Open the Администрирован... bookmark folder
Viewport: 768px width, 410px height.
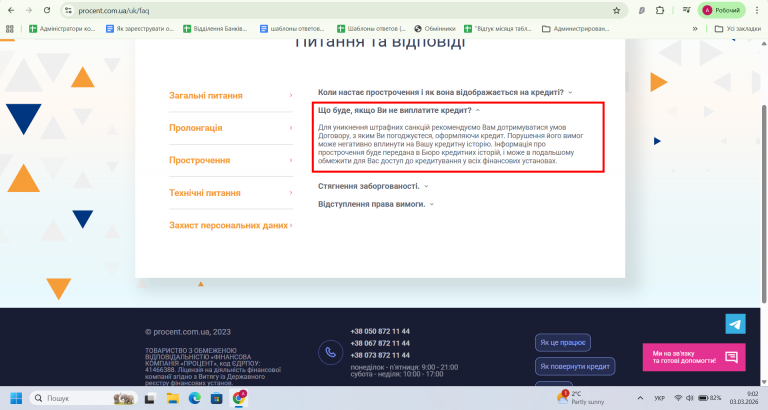coord(576,29)
